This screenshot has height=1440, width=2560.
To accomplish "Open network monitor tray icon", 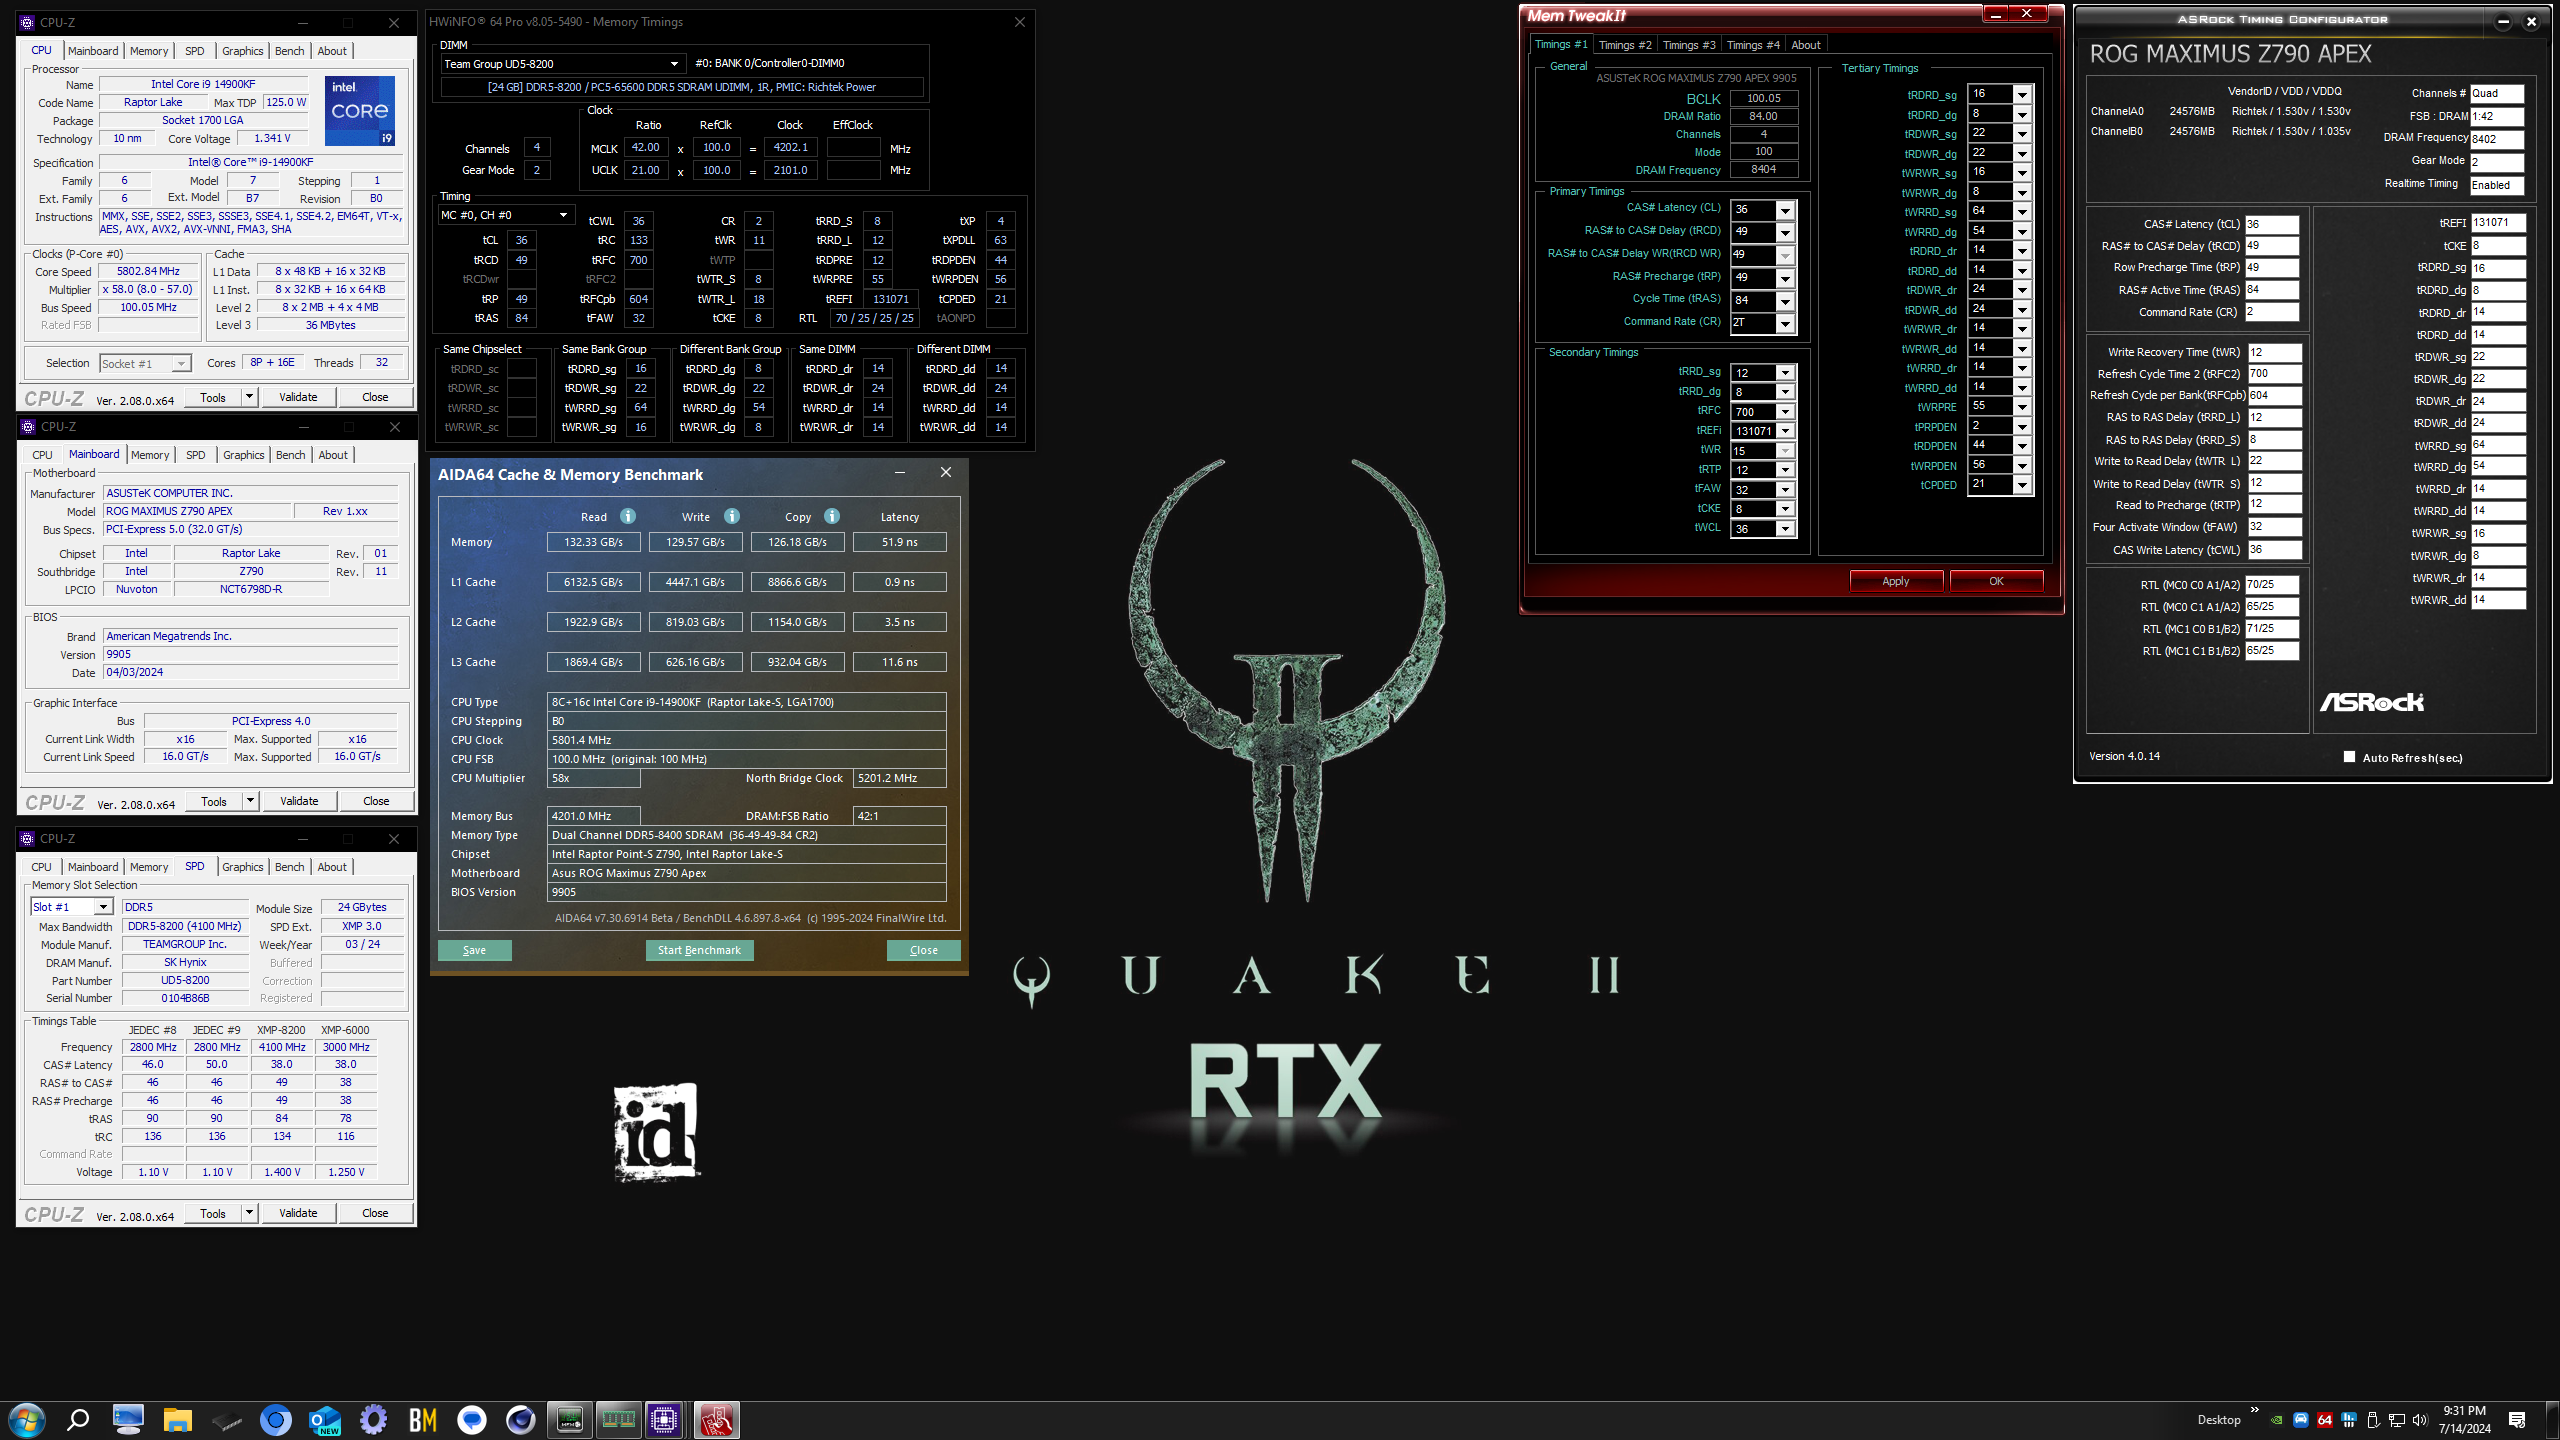I will coord(2397,1420).
